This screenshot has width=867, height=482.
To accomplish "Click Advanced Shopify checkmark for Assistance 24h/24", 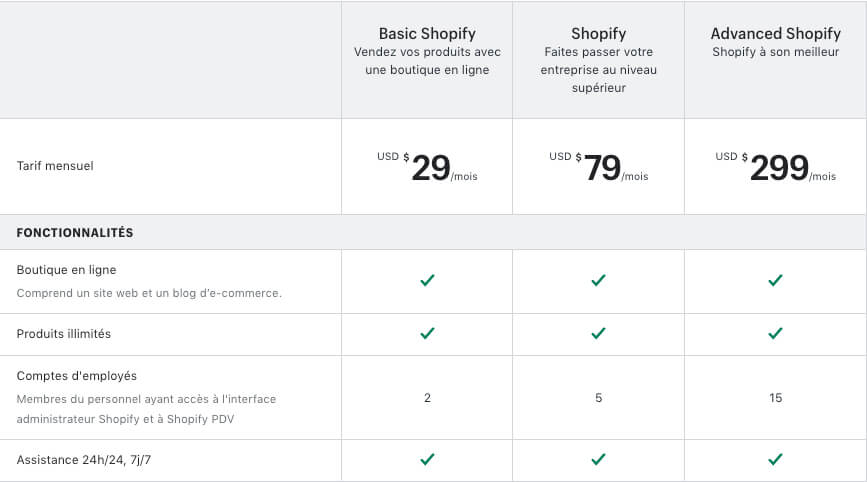I will pyautogui.click(x=775, y=459).
